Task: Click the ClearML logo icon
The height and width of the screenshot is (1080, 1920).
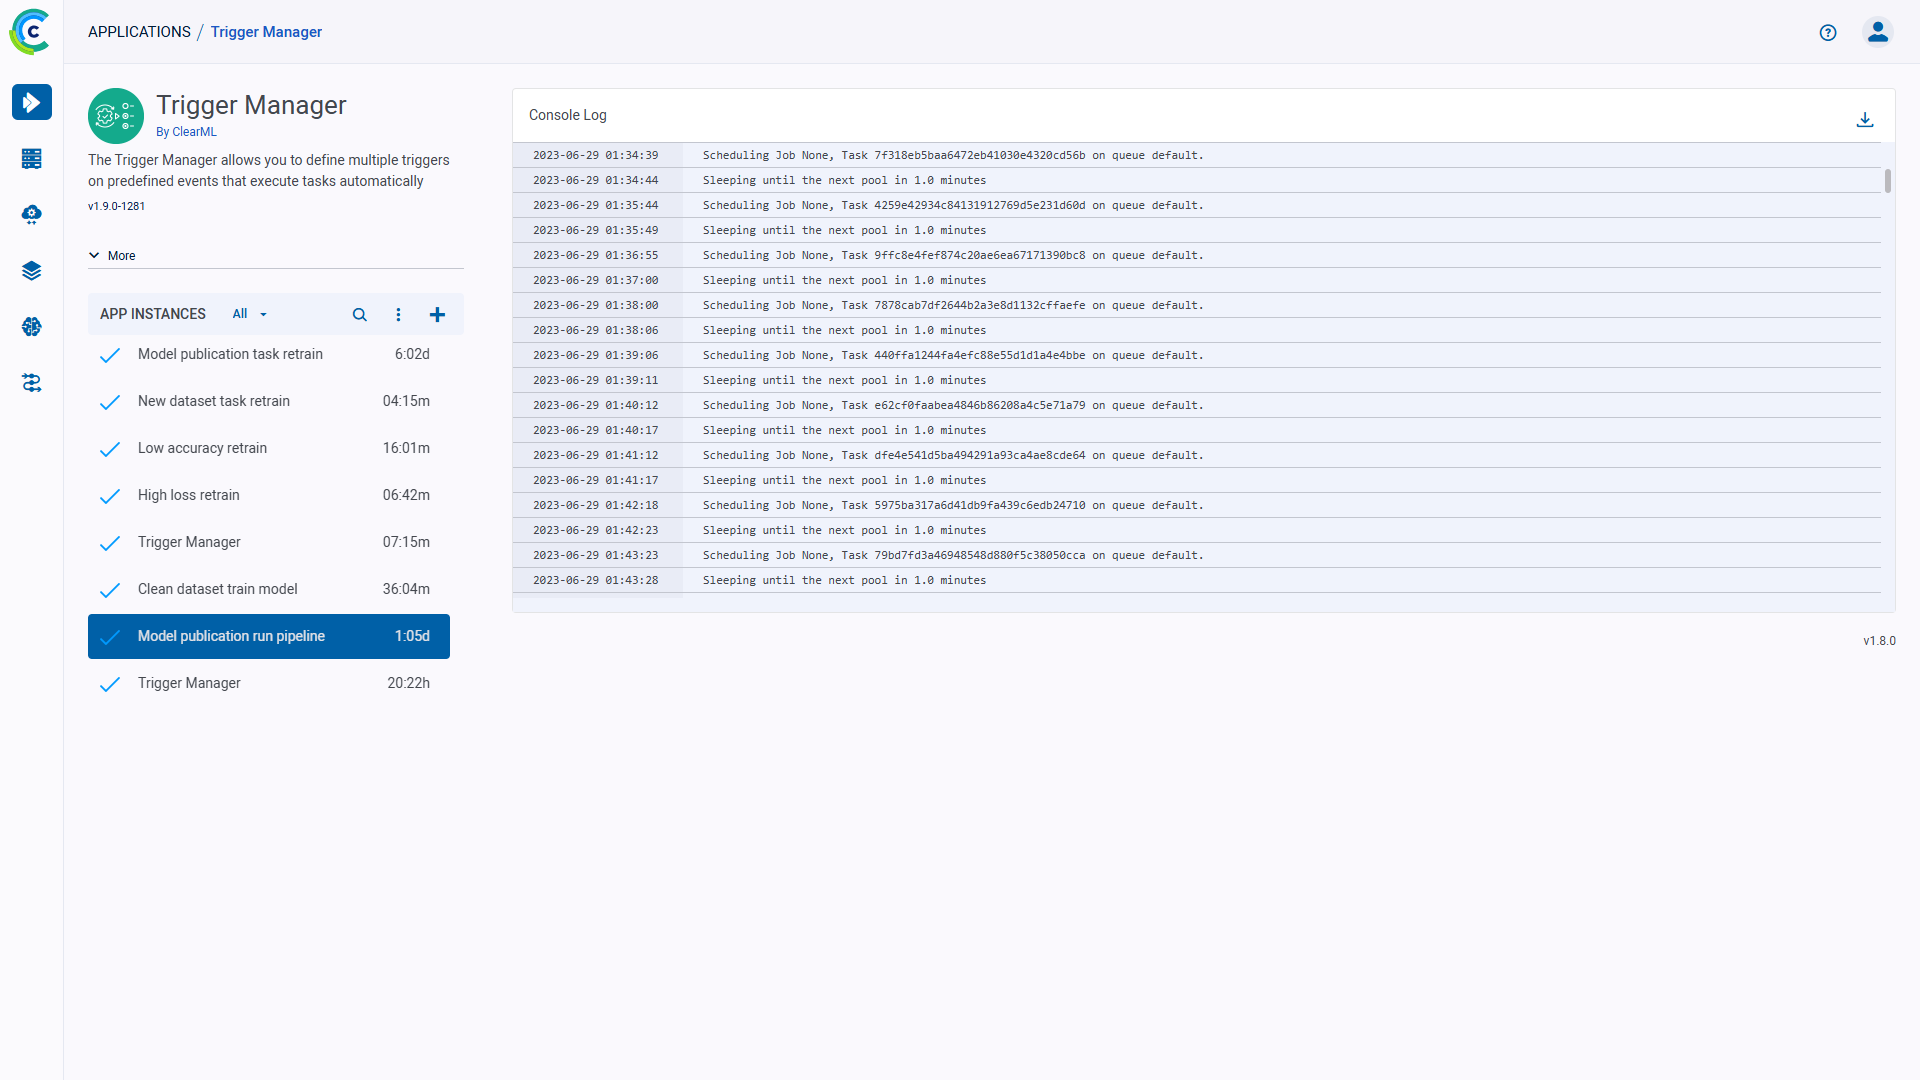Action: pyautogui.click(x=30, y=32)
